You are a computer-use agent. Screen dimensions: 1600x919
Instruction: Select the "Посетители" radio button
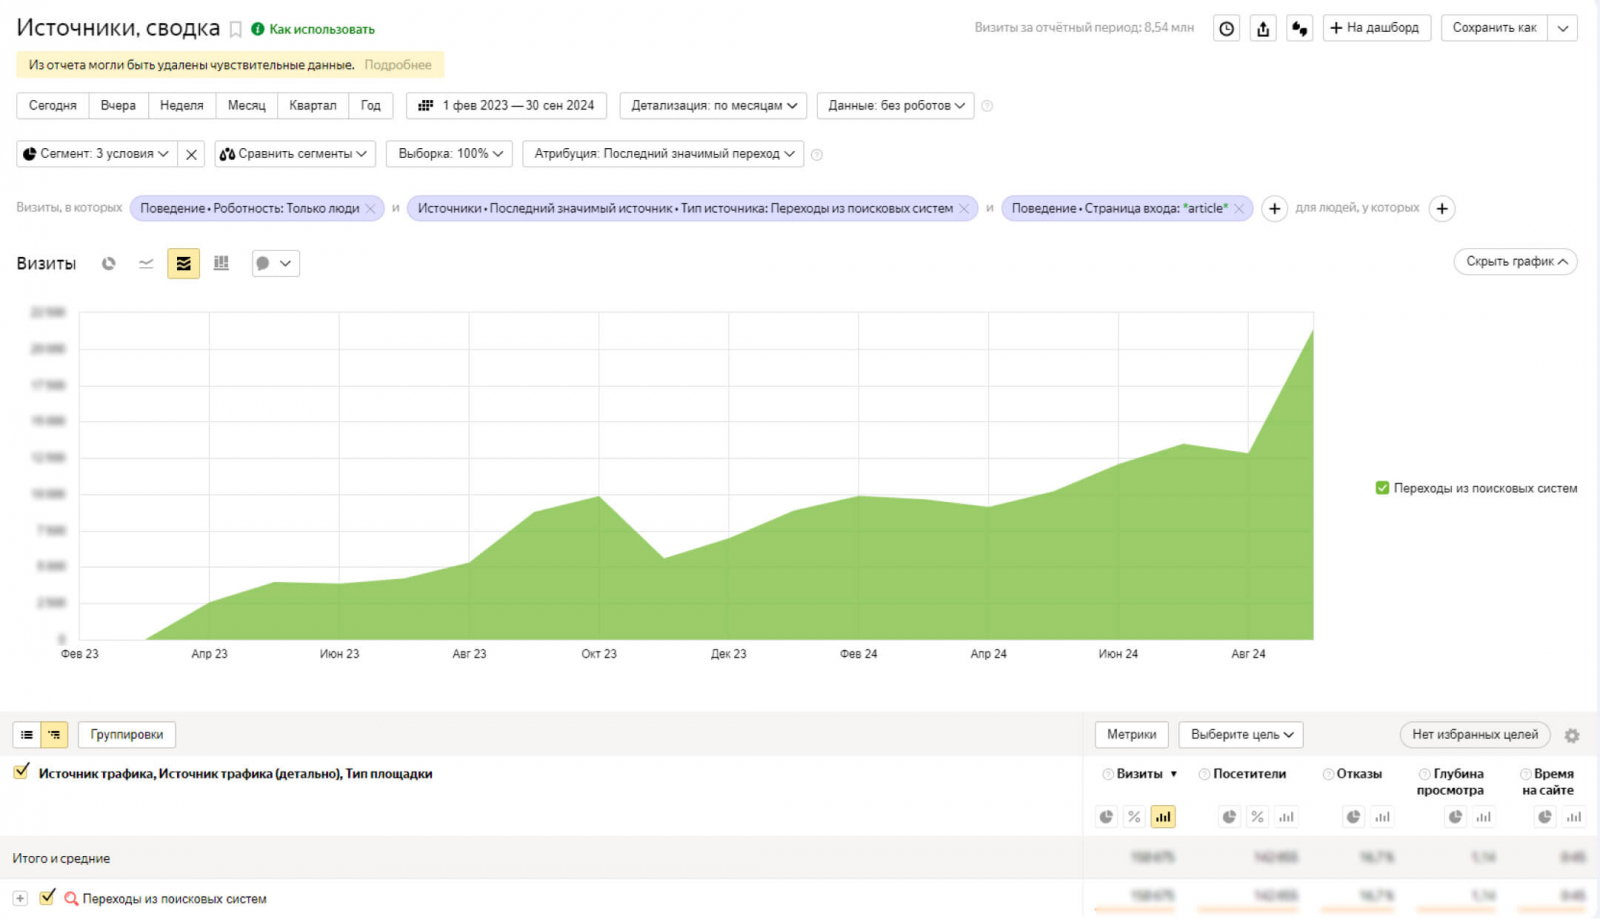[x=1204, y=774]
